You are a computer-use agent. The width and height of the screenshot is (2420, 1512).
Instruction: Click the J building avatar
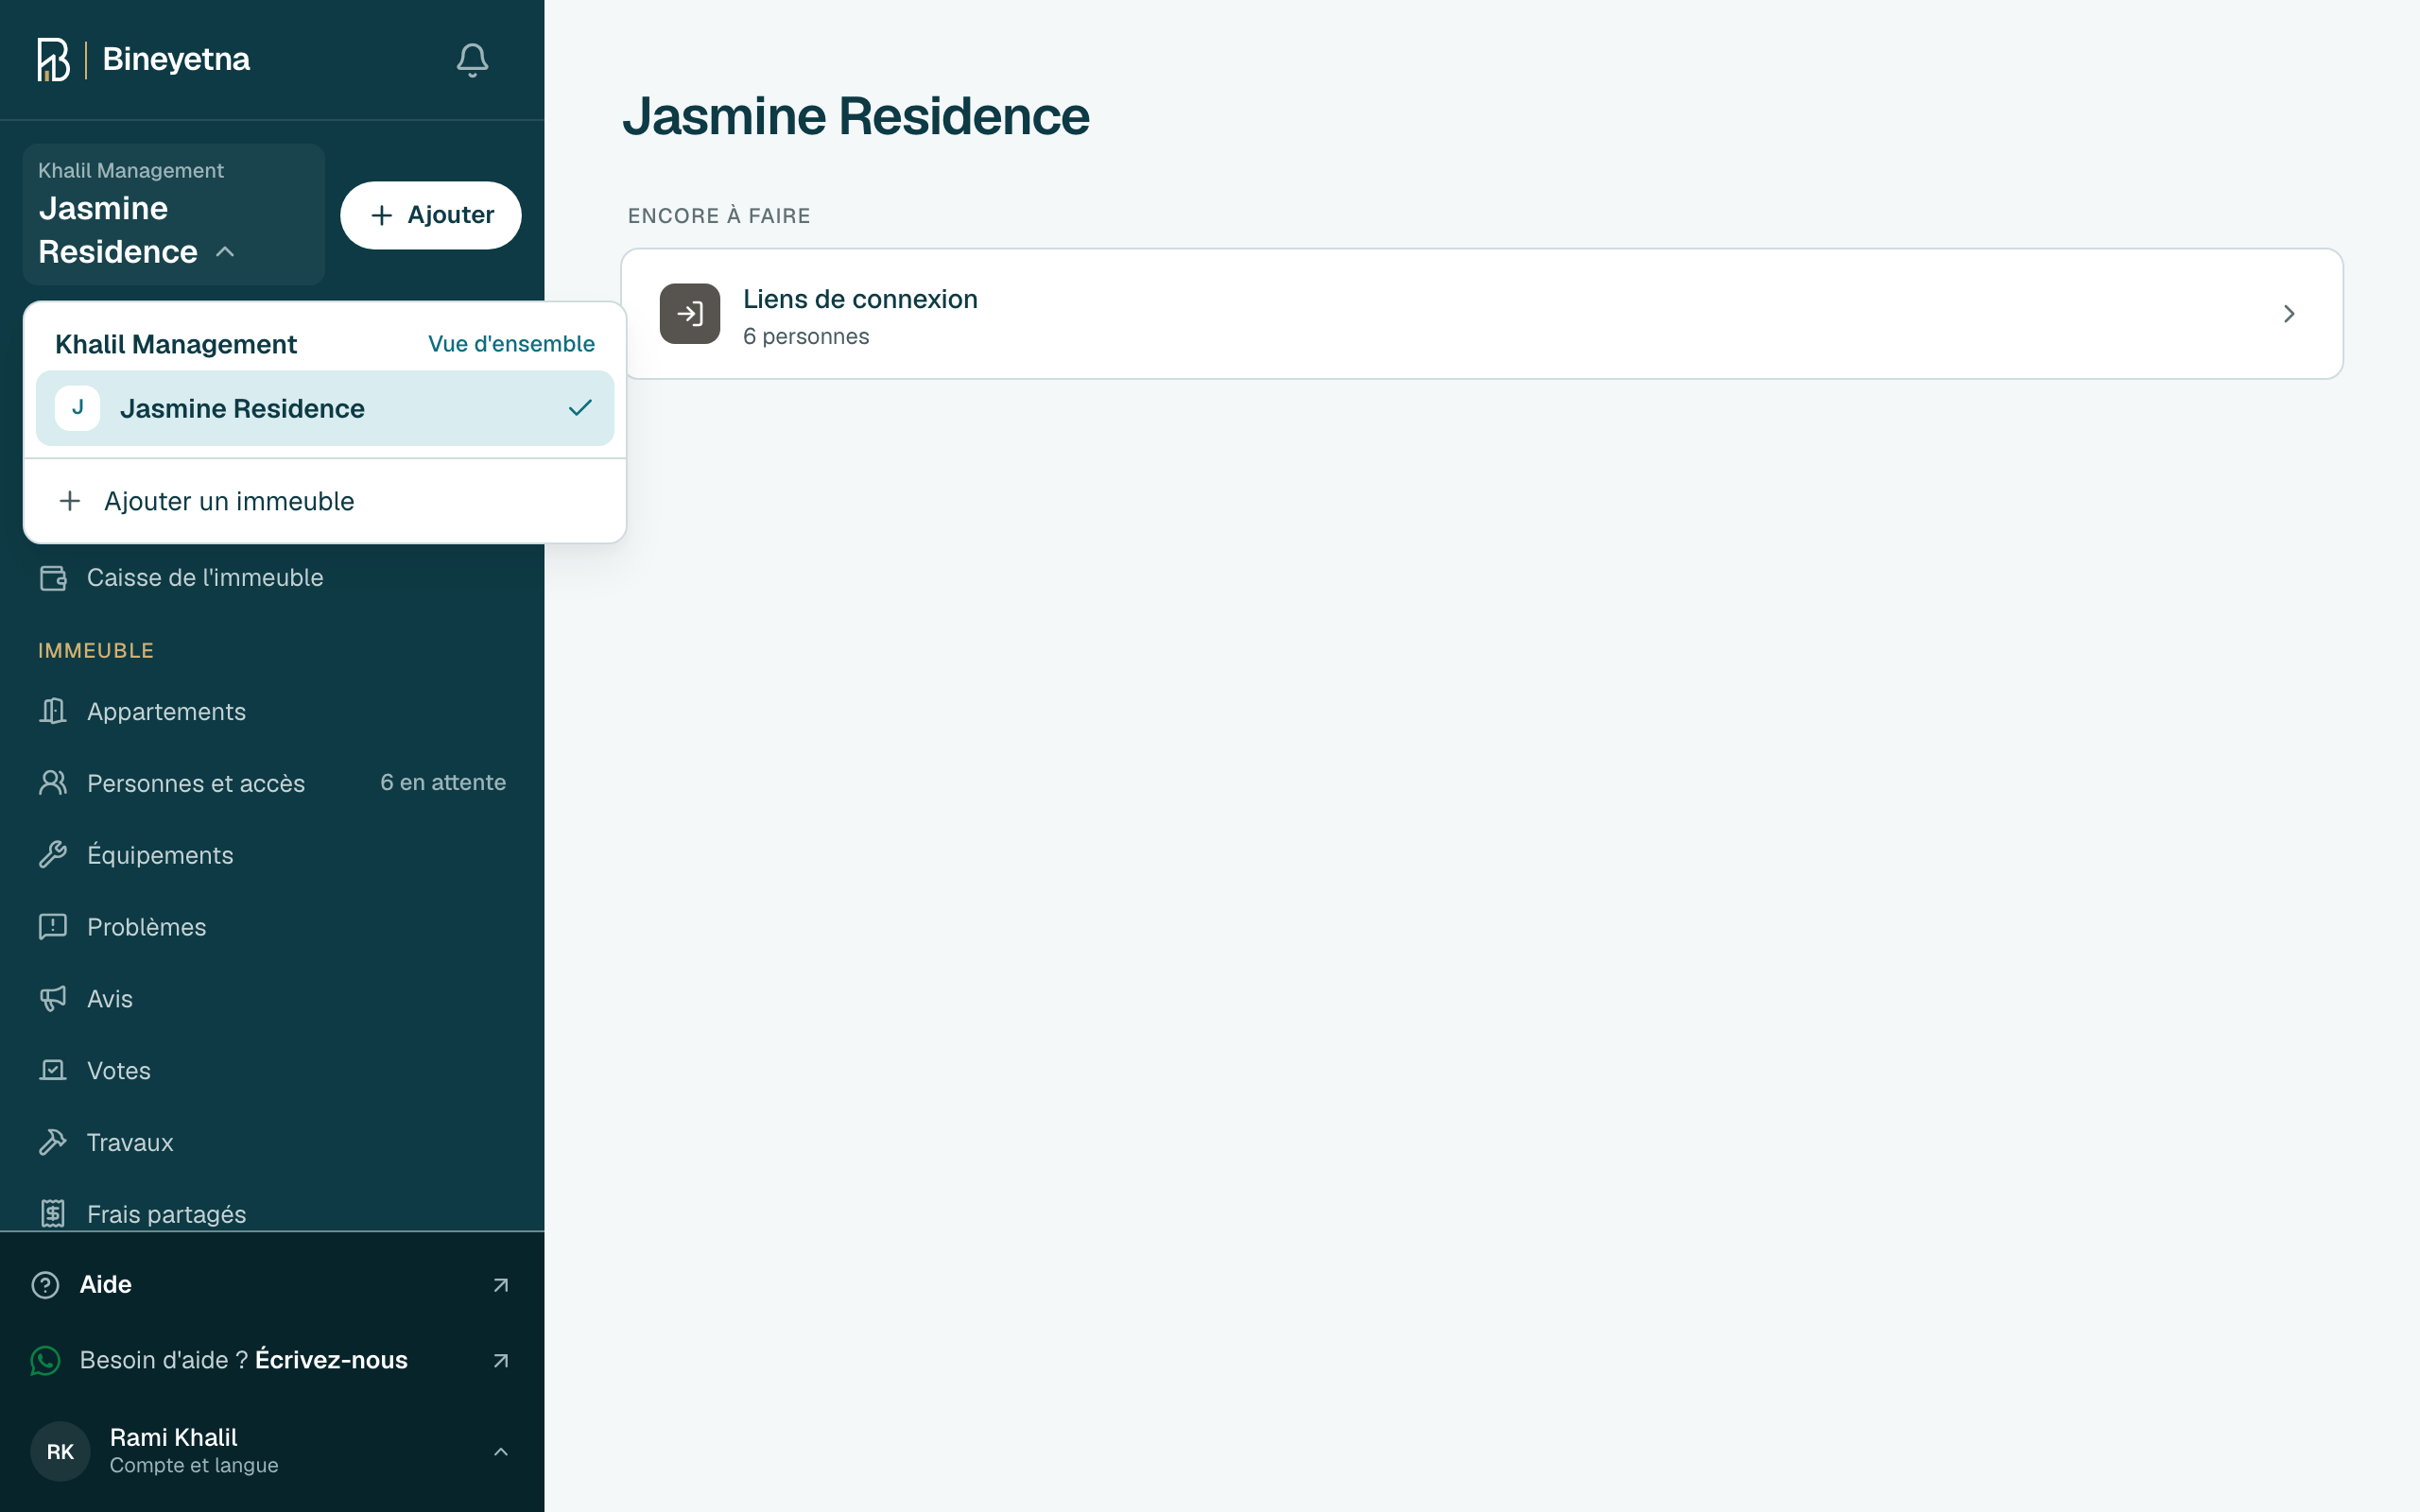pos(78,408)
